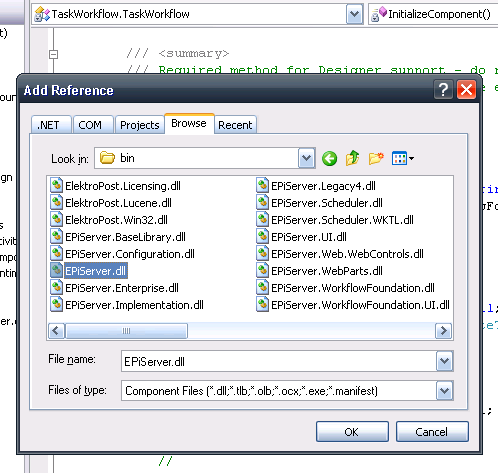Click the bin folder icon in Look in

(107, 158)
